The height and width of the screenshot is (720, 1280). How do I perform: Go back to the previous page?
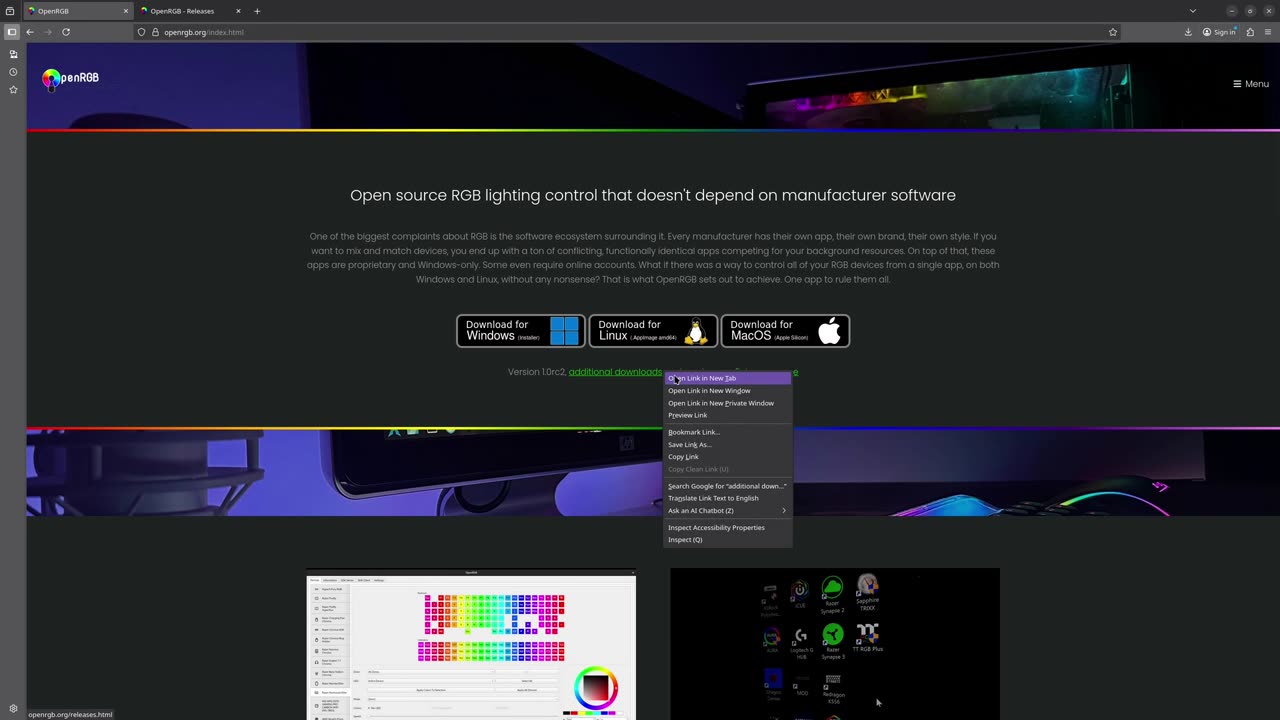click(x=30, y=32)
